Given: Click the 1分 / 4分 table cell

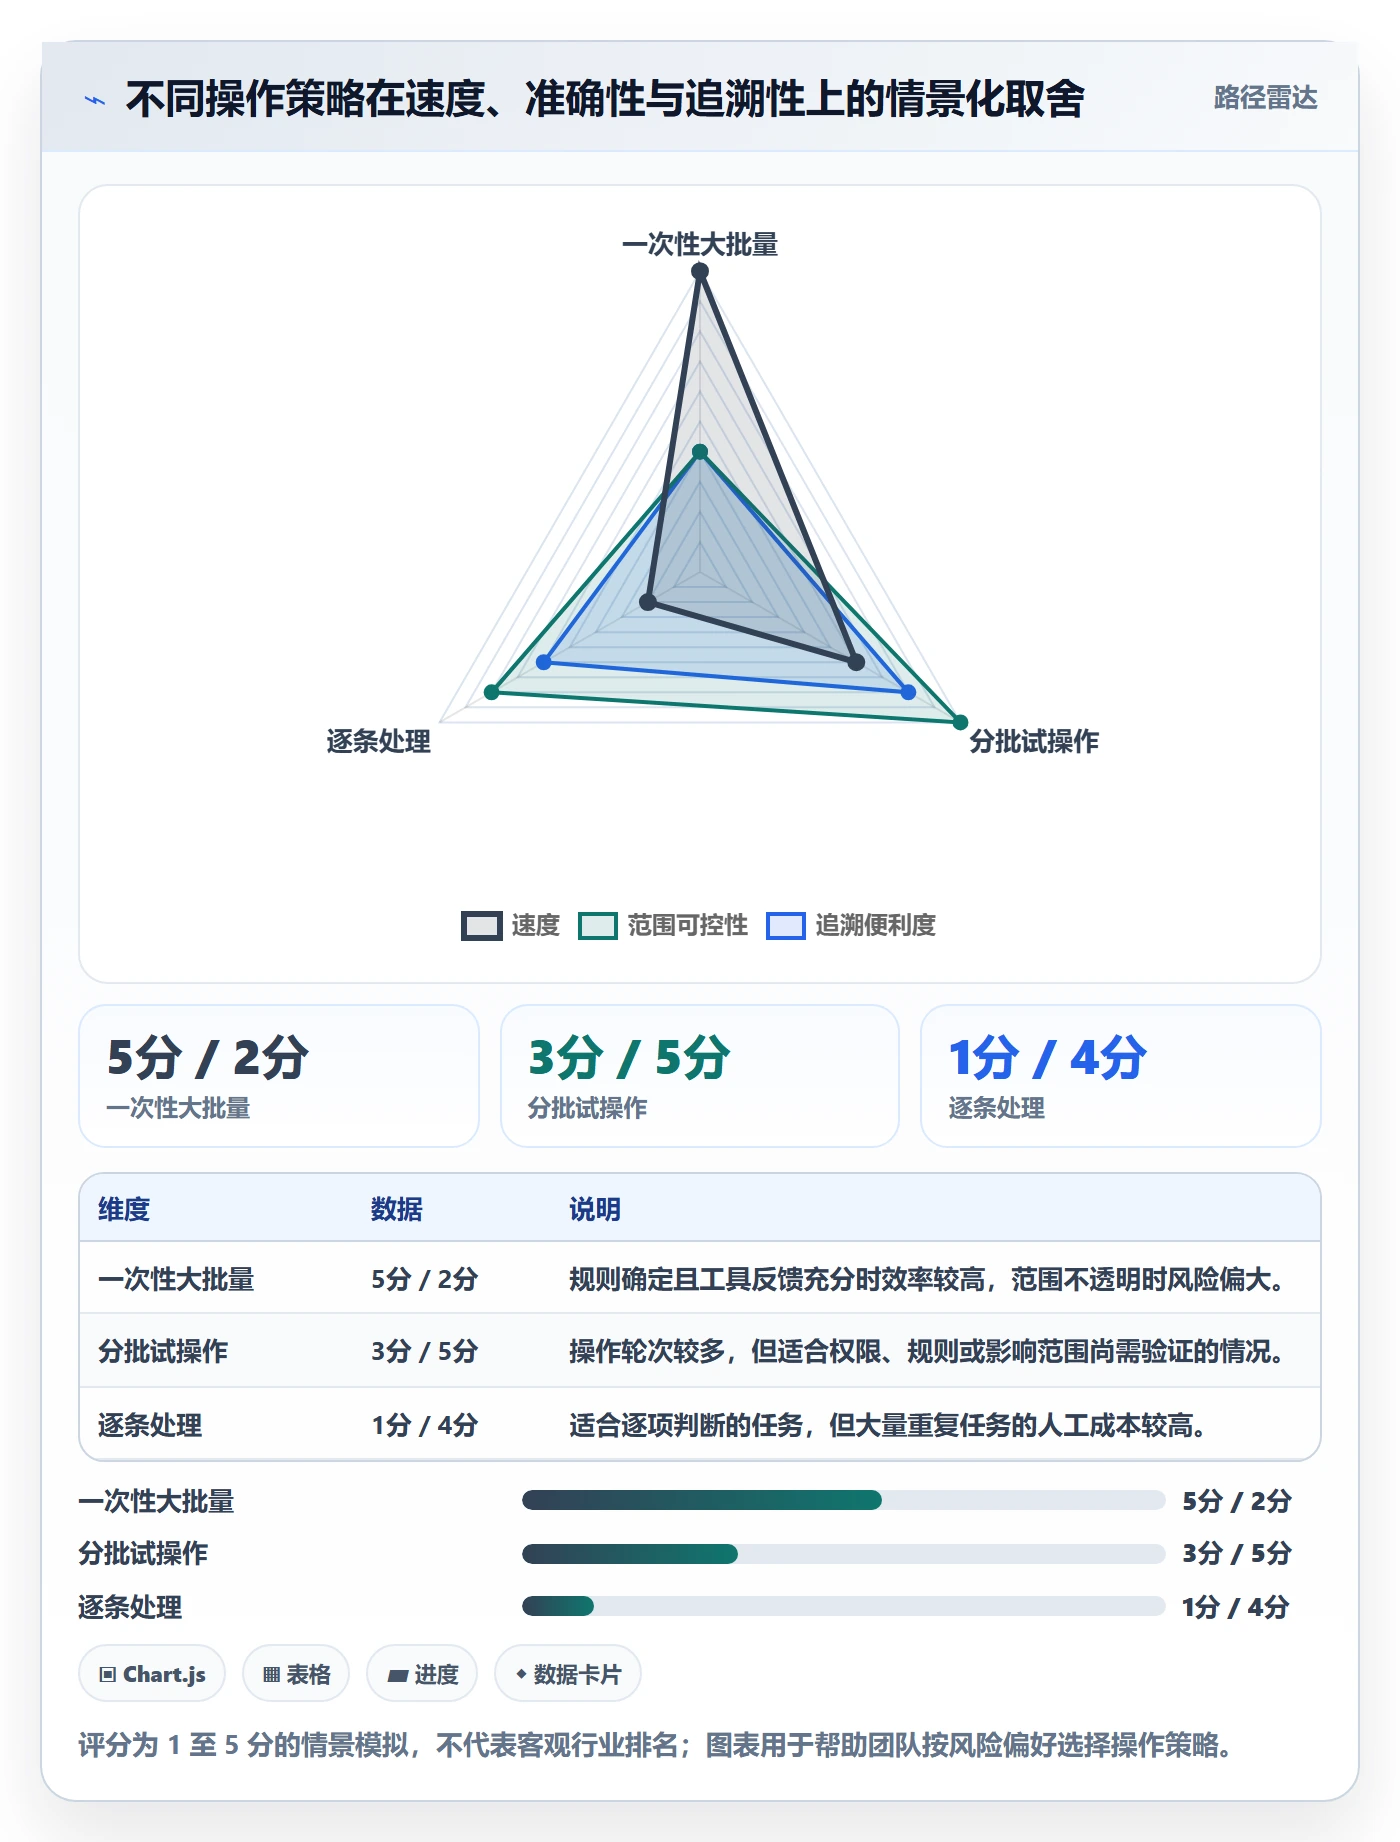Looking at the screenshot, I should [425, 1425].
